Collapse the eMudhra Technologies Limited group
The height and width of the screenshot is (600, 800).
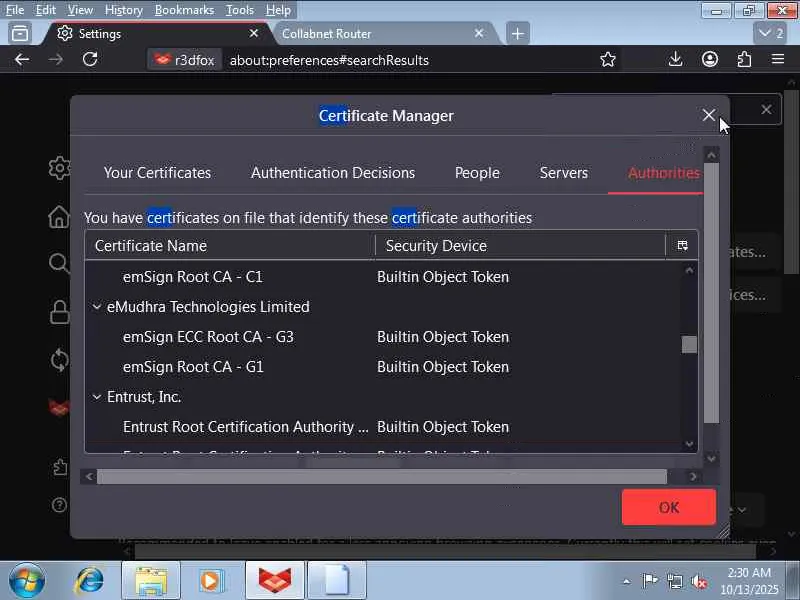96,307
